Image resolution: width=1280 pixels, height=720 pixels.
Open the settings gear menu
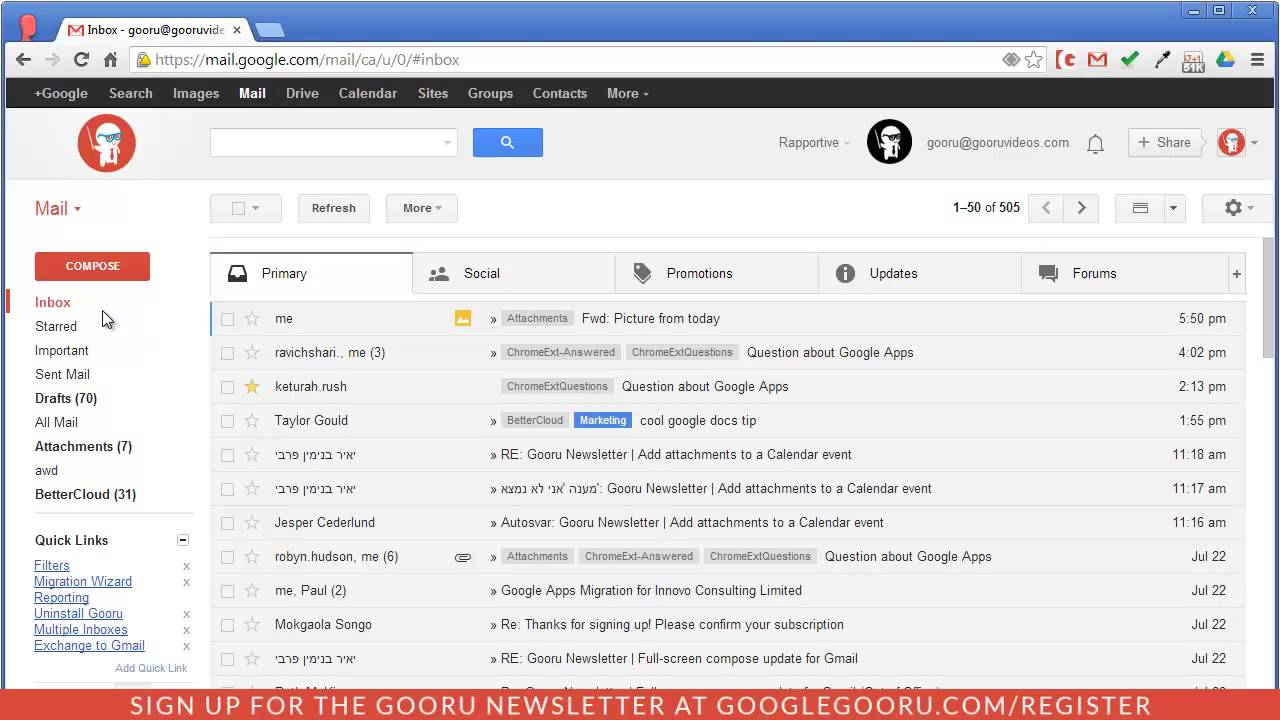pyautogui.click(x=1239, y=208)
